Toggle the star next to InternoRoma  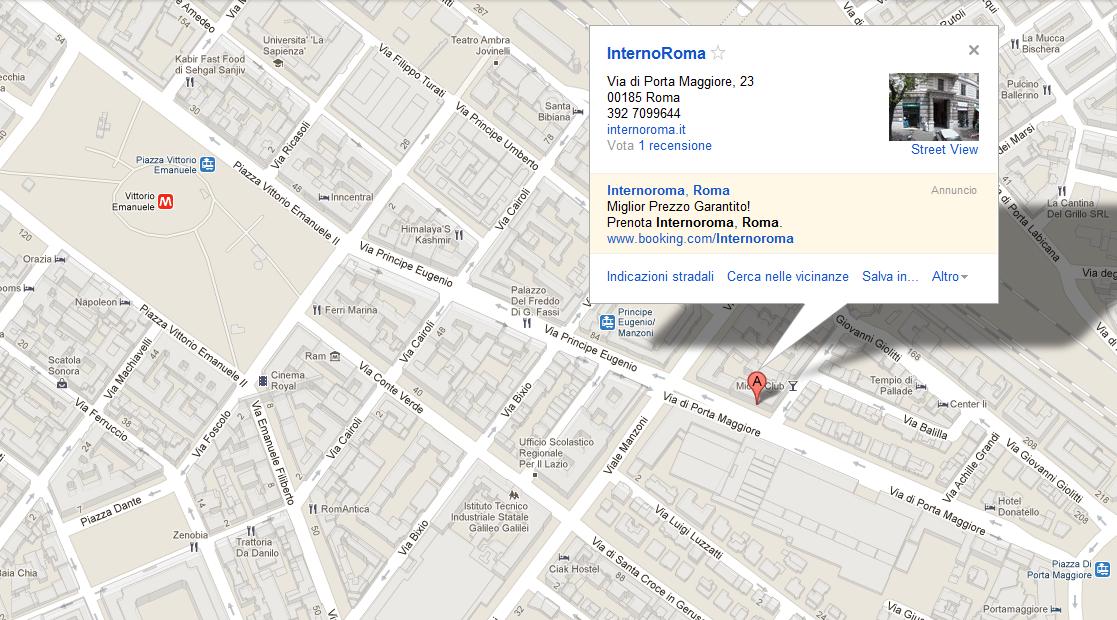click(x=718, y=53)
